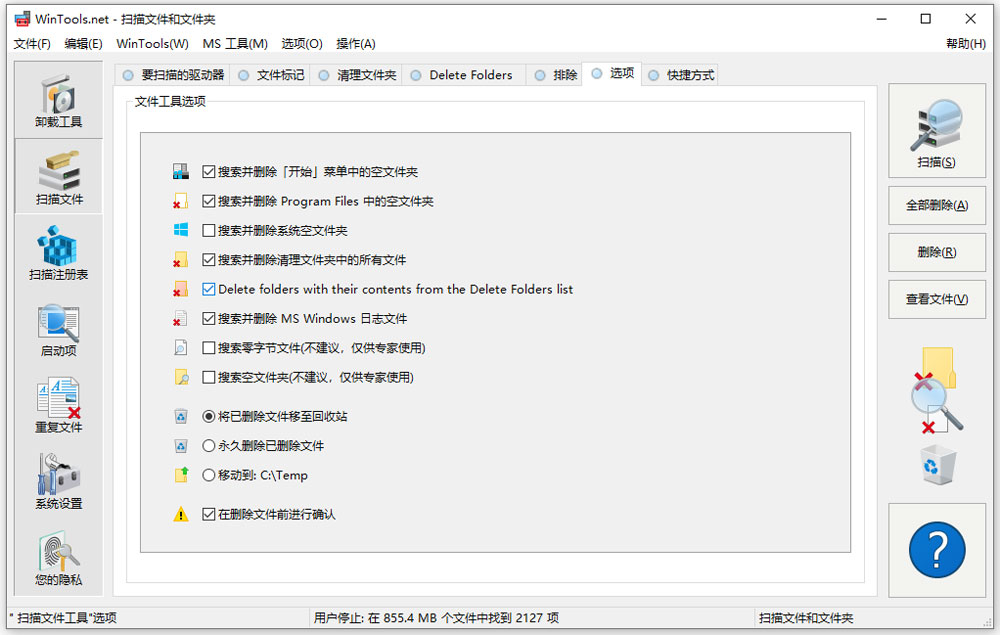Select 移动到: C:\Temp radio button
The width and height of the screenshot is (1000, 635).
[208, 475]
